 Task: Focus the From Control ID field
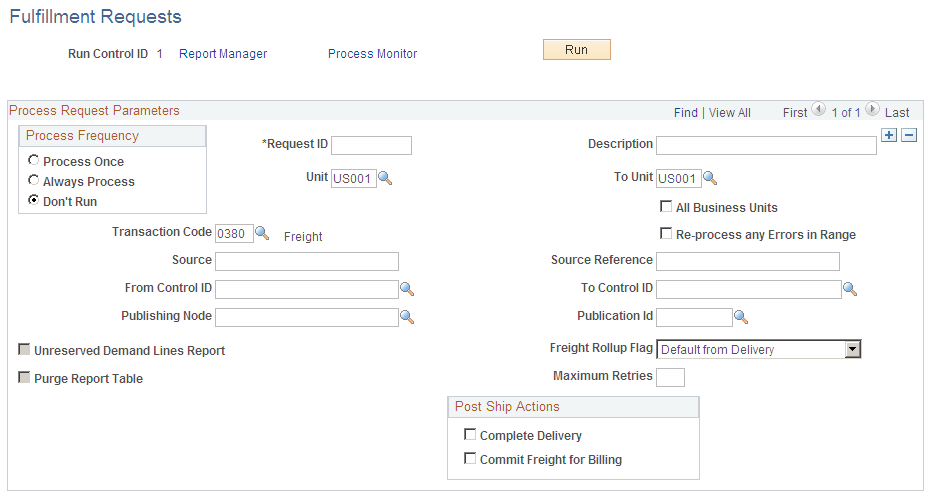(307, 290)
